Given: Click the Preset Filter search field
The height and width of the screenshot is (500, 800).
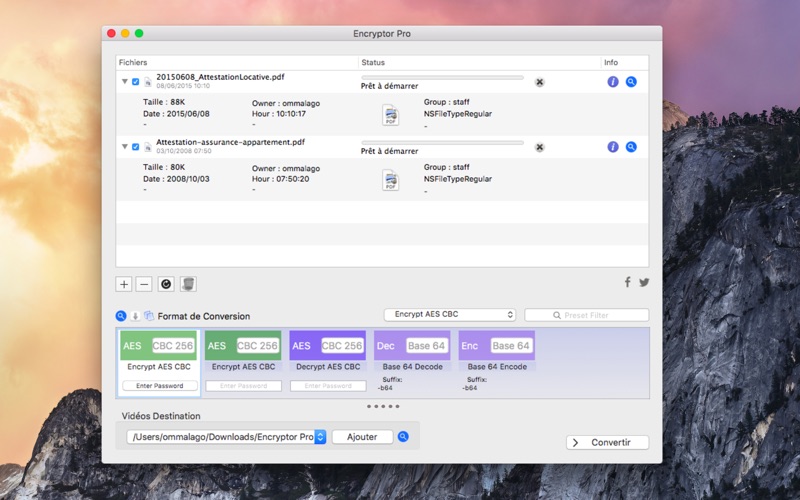Looking at the screenshot, I should (587, 315).
